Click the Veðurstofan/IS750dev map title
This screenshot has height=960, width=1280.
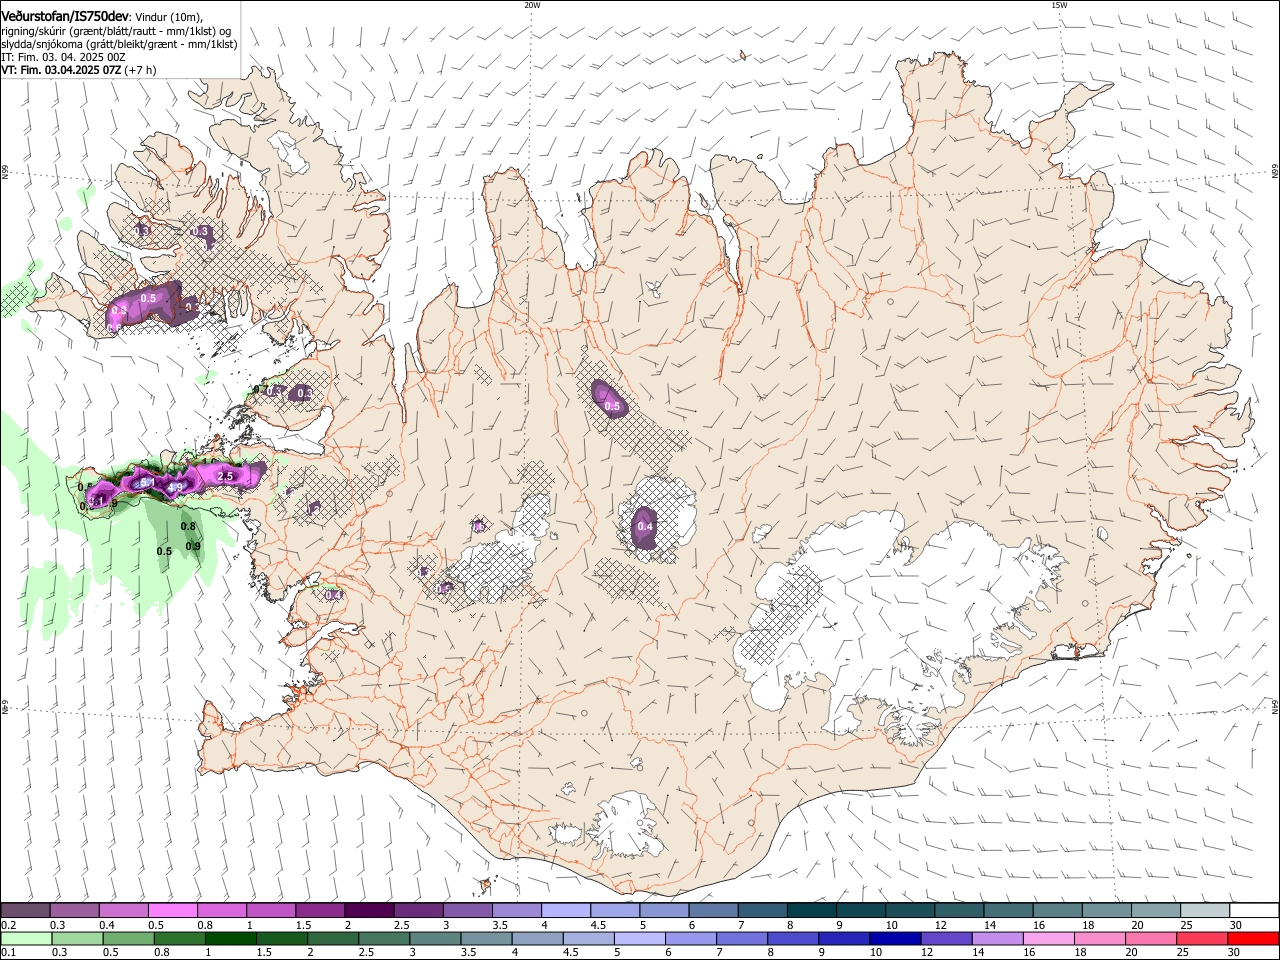pyautogui.click(x=65, y=16)
